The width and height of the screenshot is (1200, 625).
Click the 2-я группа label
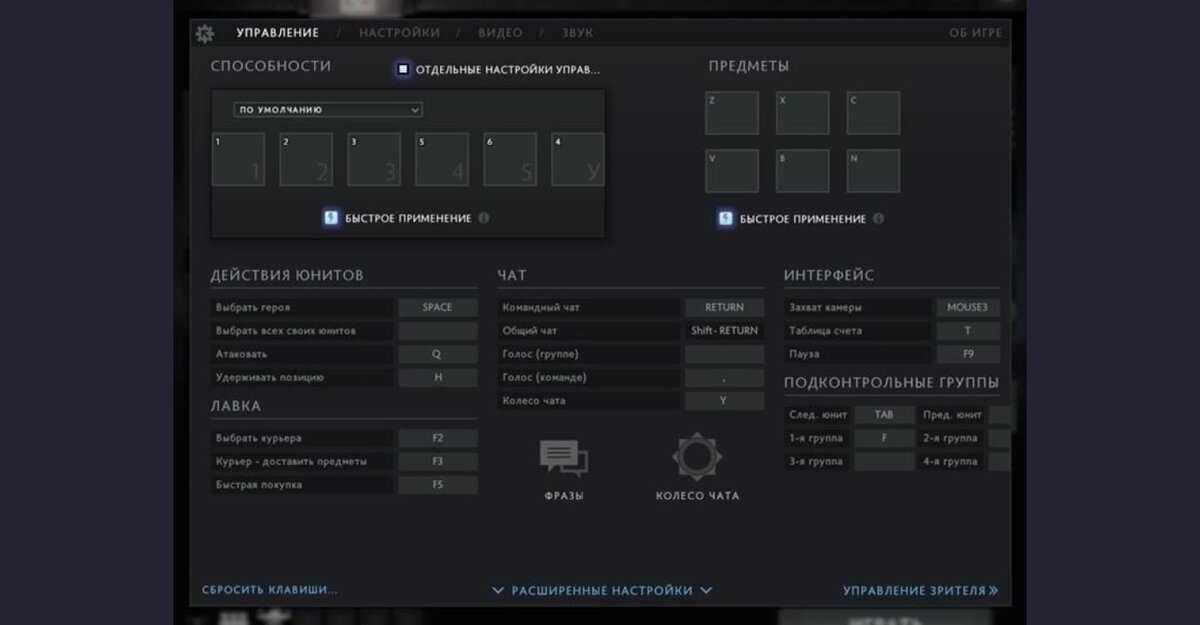pos(950,438)
